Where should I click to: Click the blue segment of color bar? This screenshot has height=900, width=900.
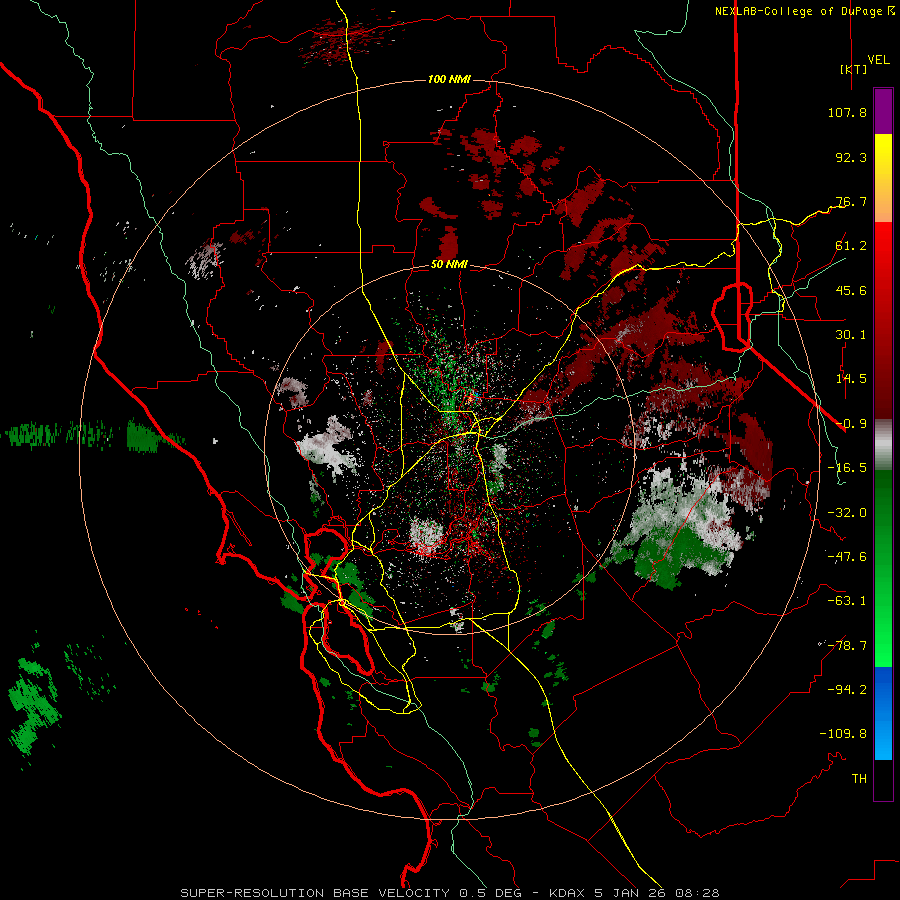883,713
